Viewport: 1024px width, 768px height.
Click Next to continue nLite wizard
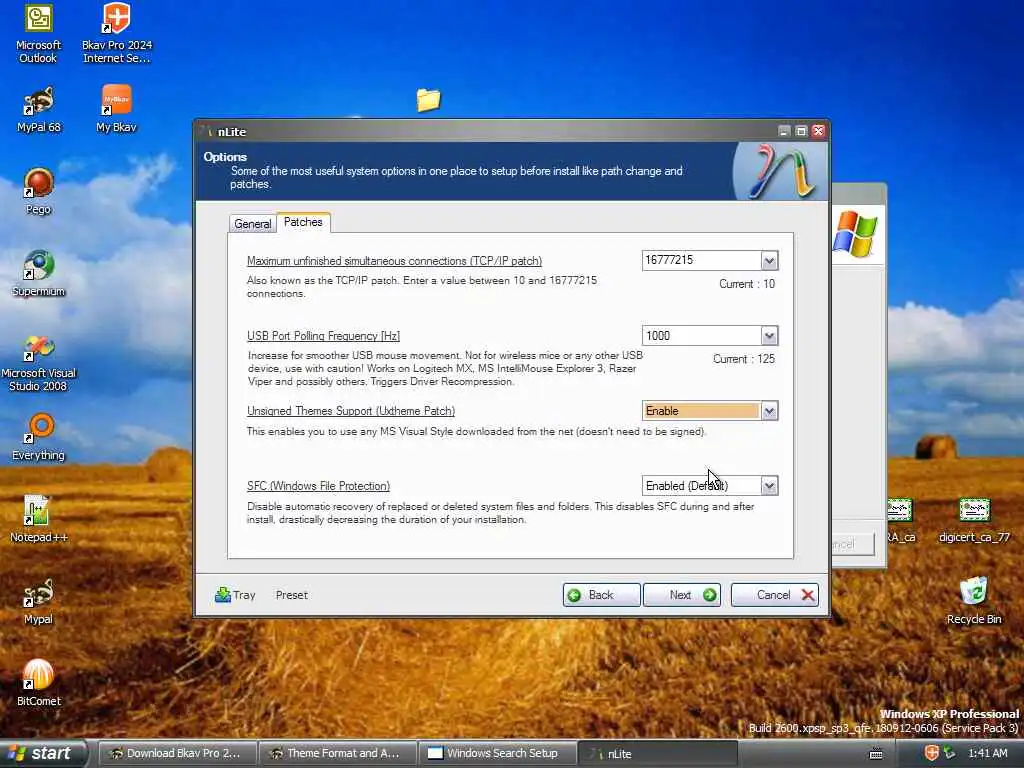click(682, 595)
